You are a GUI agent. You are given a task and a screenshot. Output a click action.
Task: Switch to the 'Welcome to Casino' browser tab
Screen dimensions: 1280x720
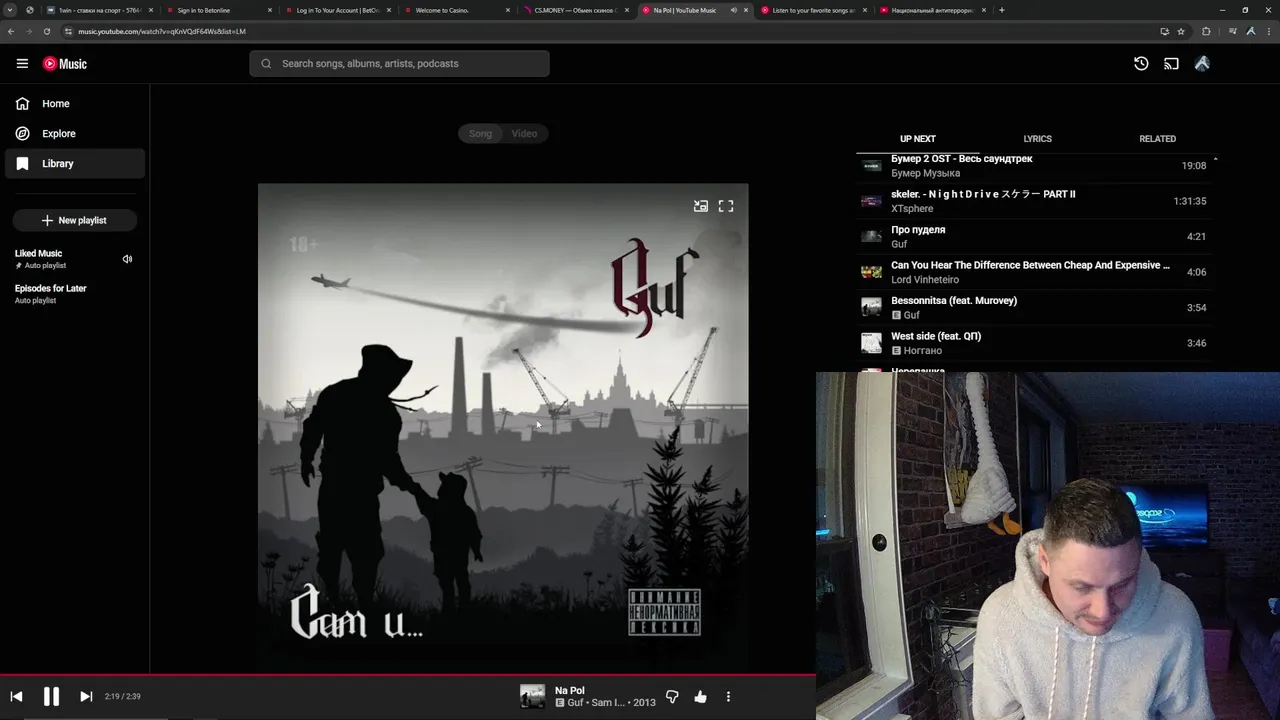pyautogui.click(x=456, y=10)
